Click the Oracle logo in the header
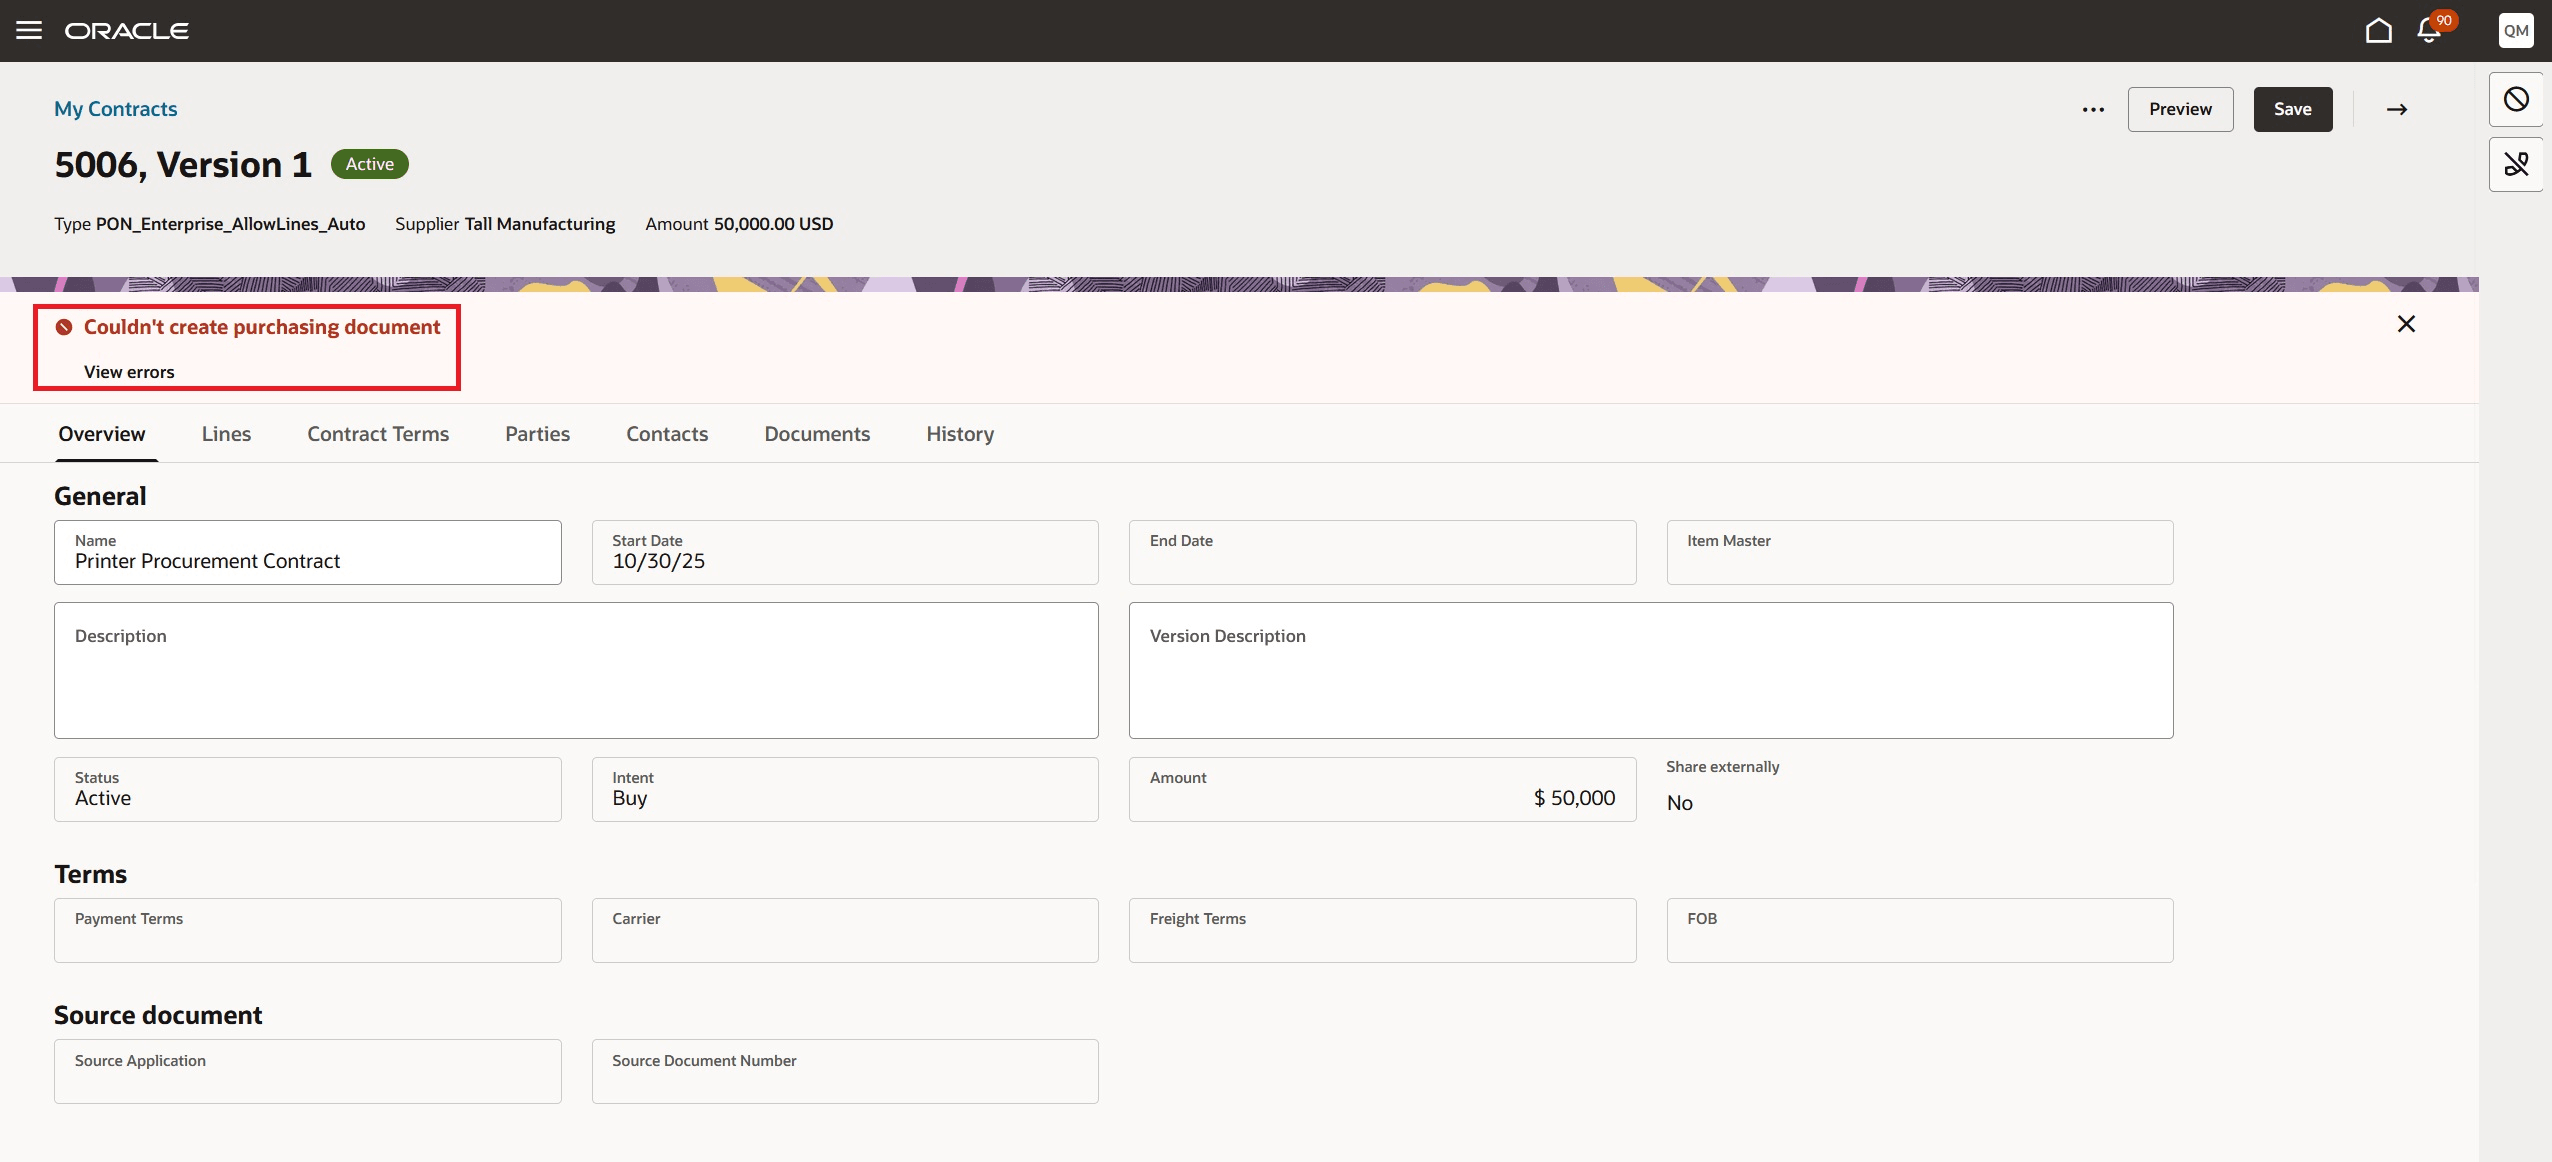 127,30
